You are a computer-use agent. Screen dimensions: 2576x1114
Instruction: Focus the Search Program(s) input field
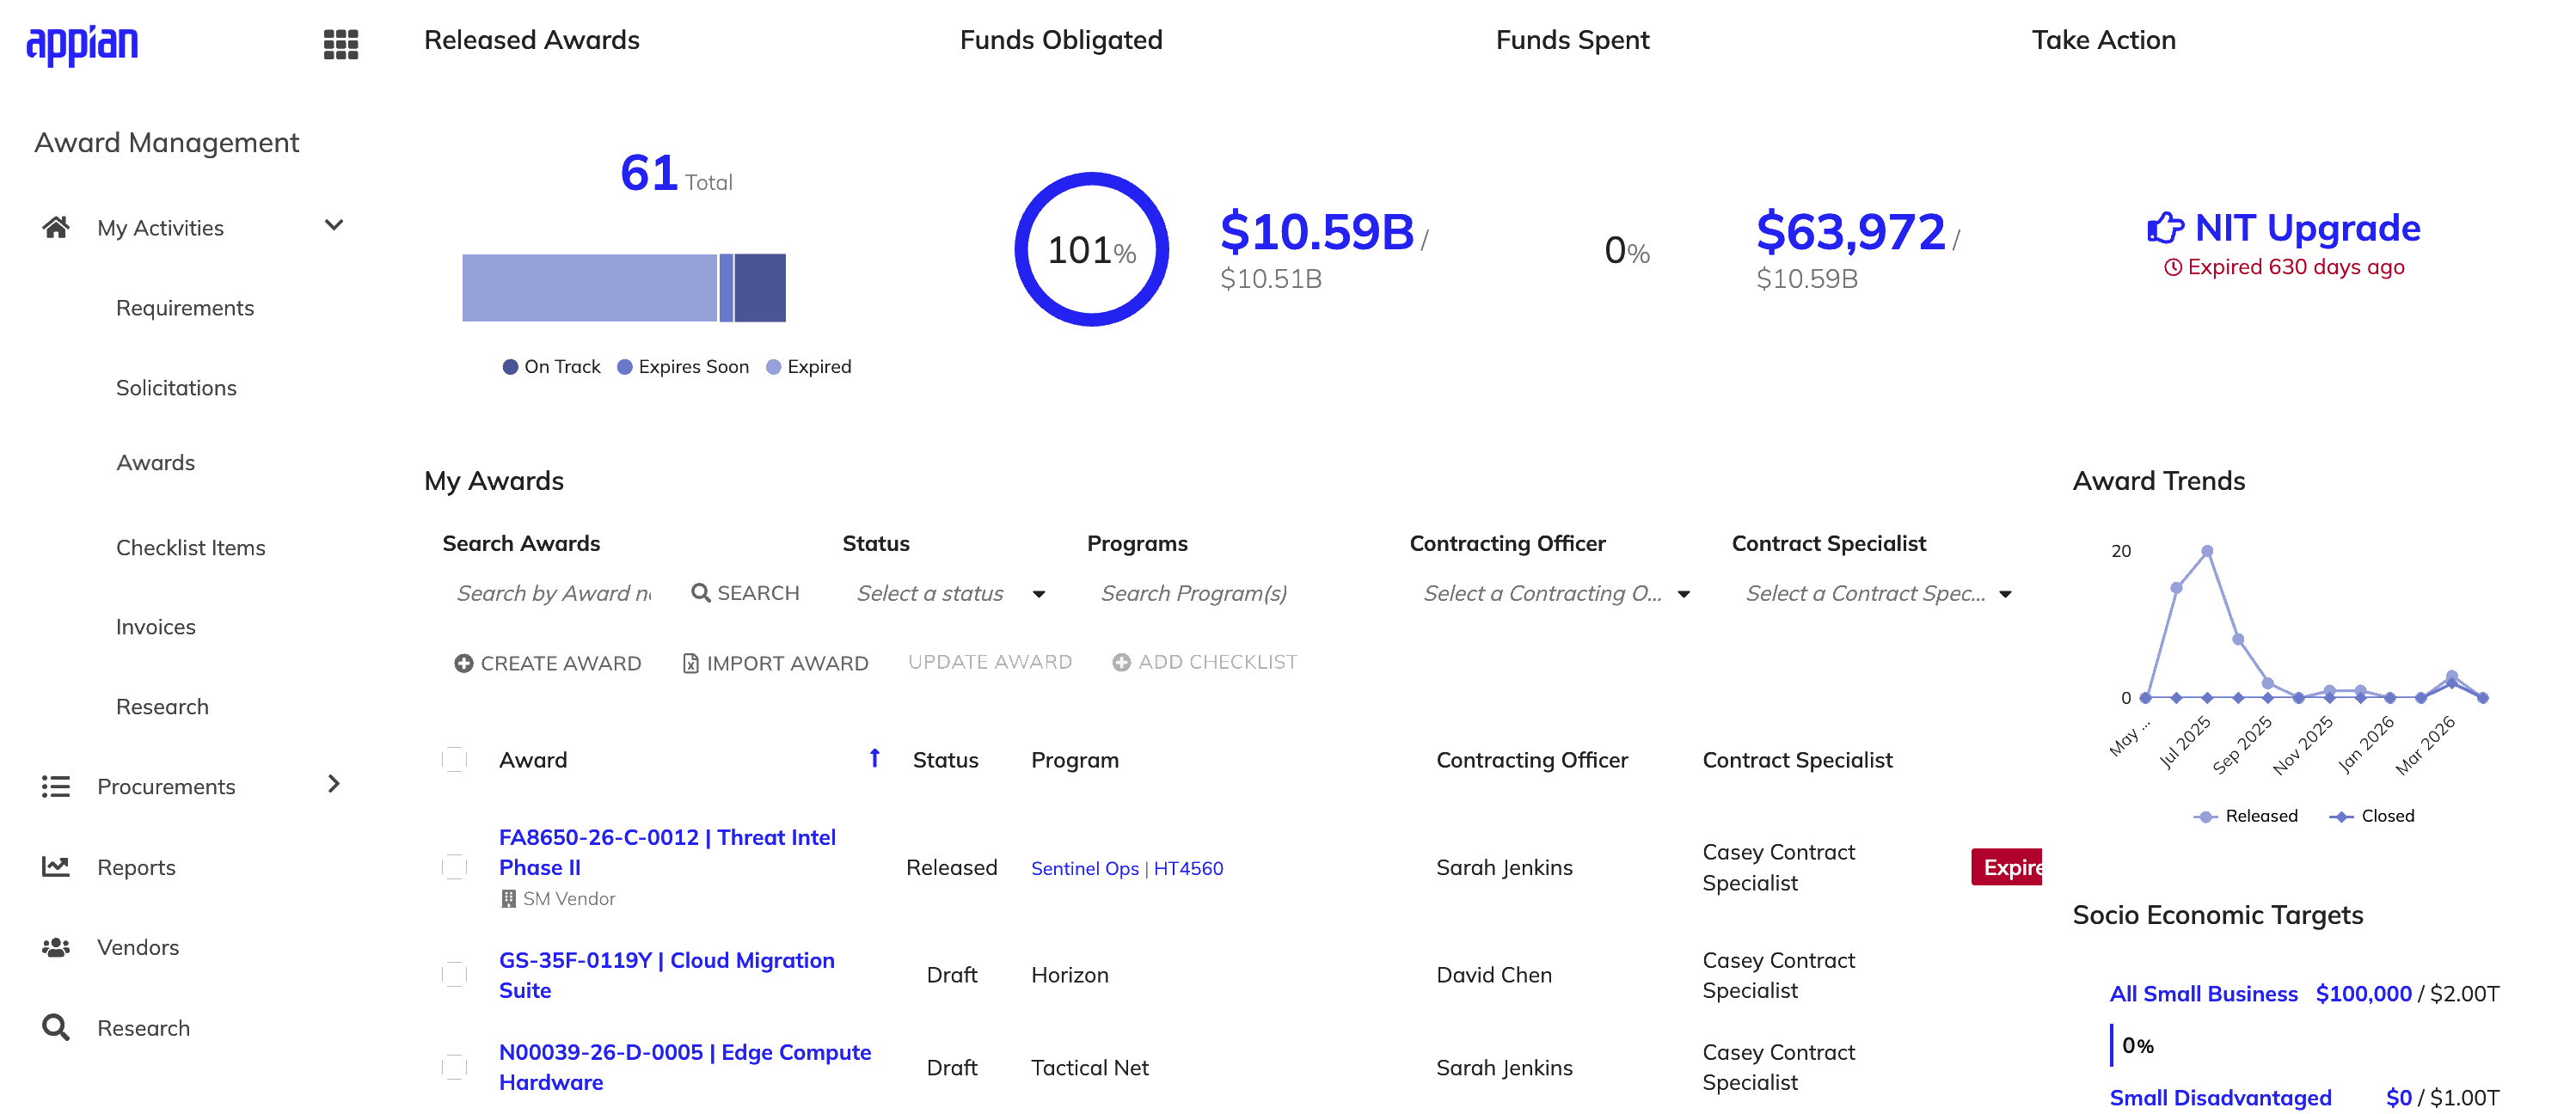point(1234,594)
